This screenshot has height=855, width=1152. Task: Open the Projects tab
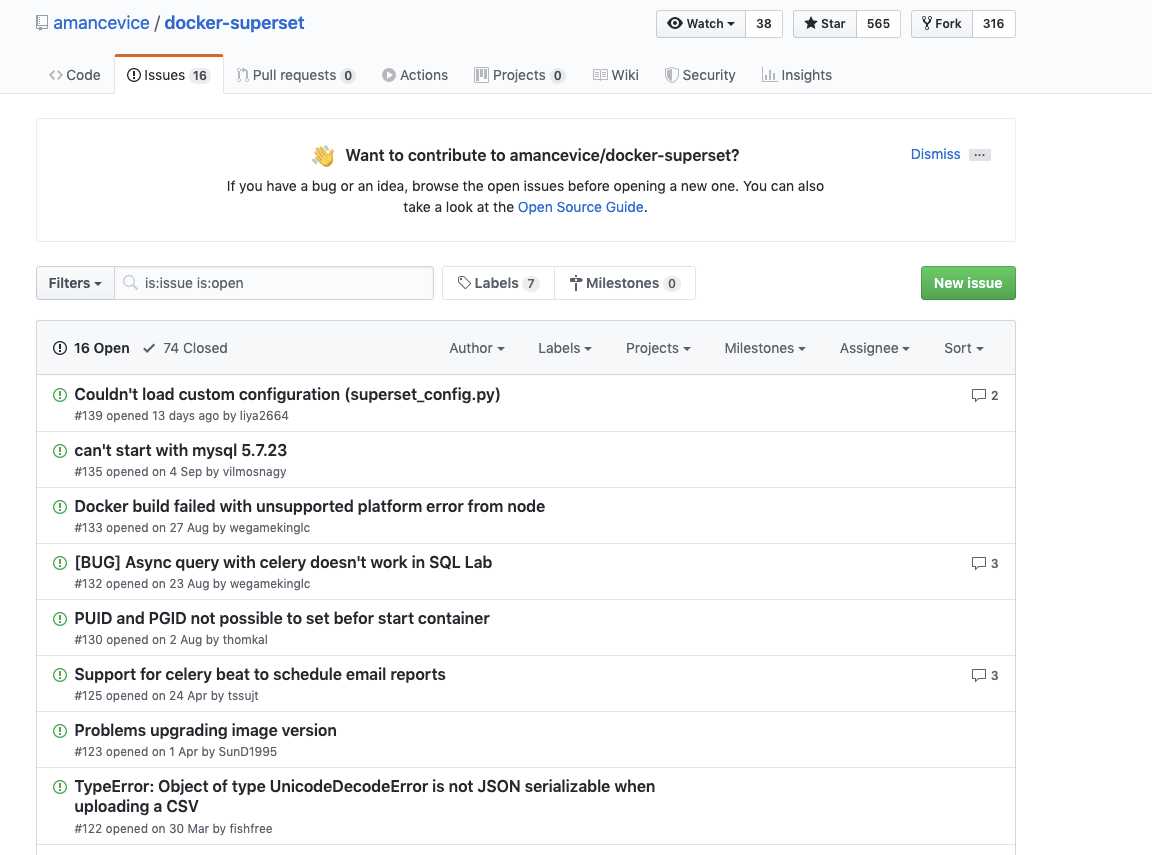(x=519, y=75)
